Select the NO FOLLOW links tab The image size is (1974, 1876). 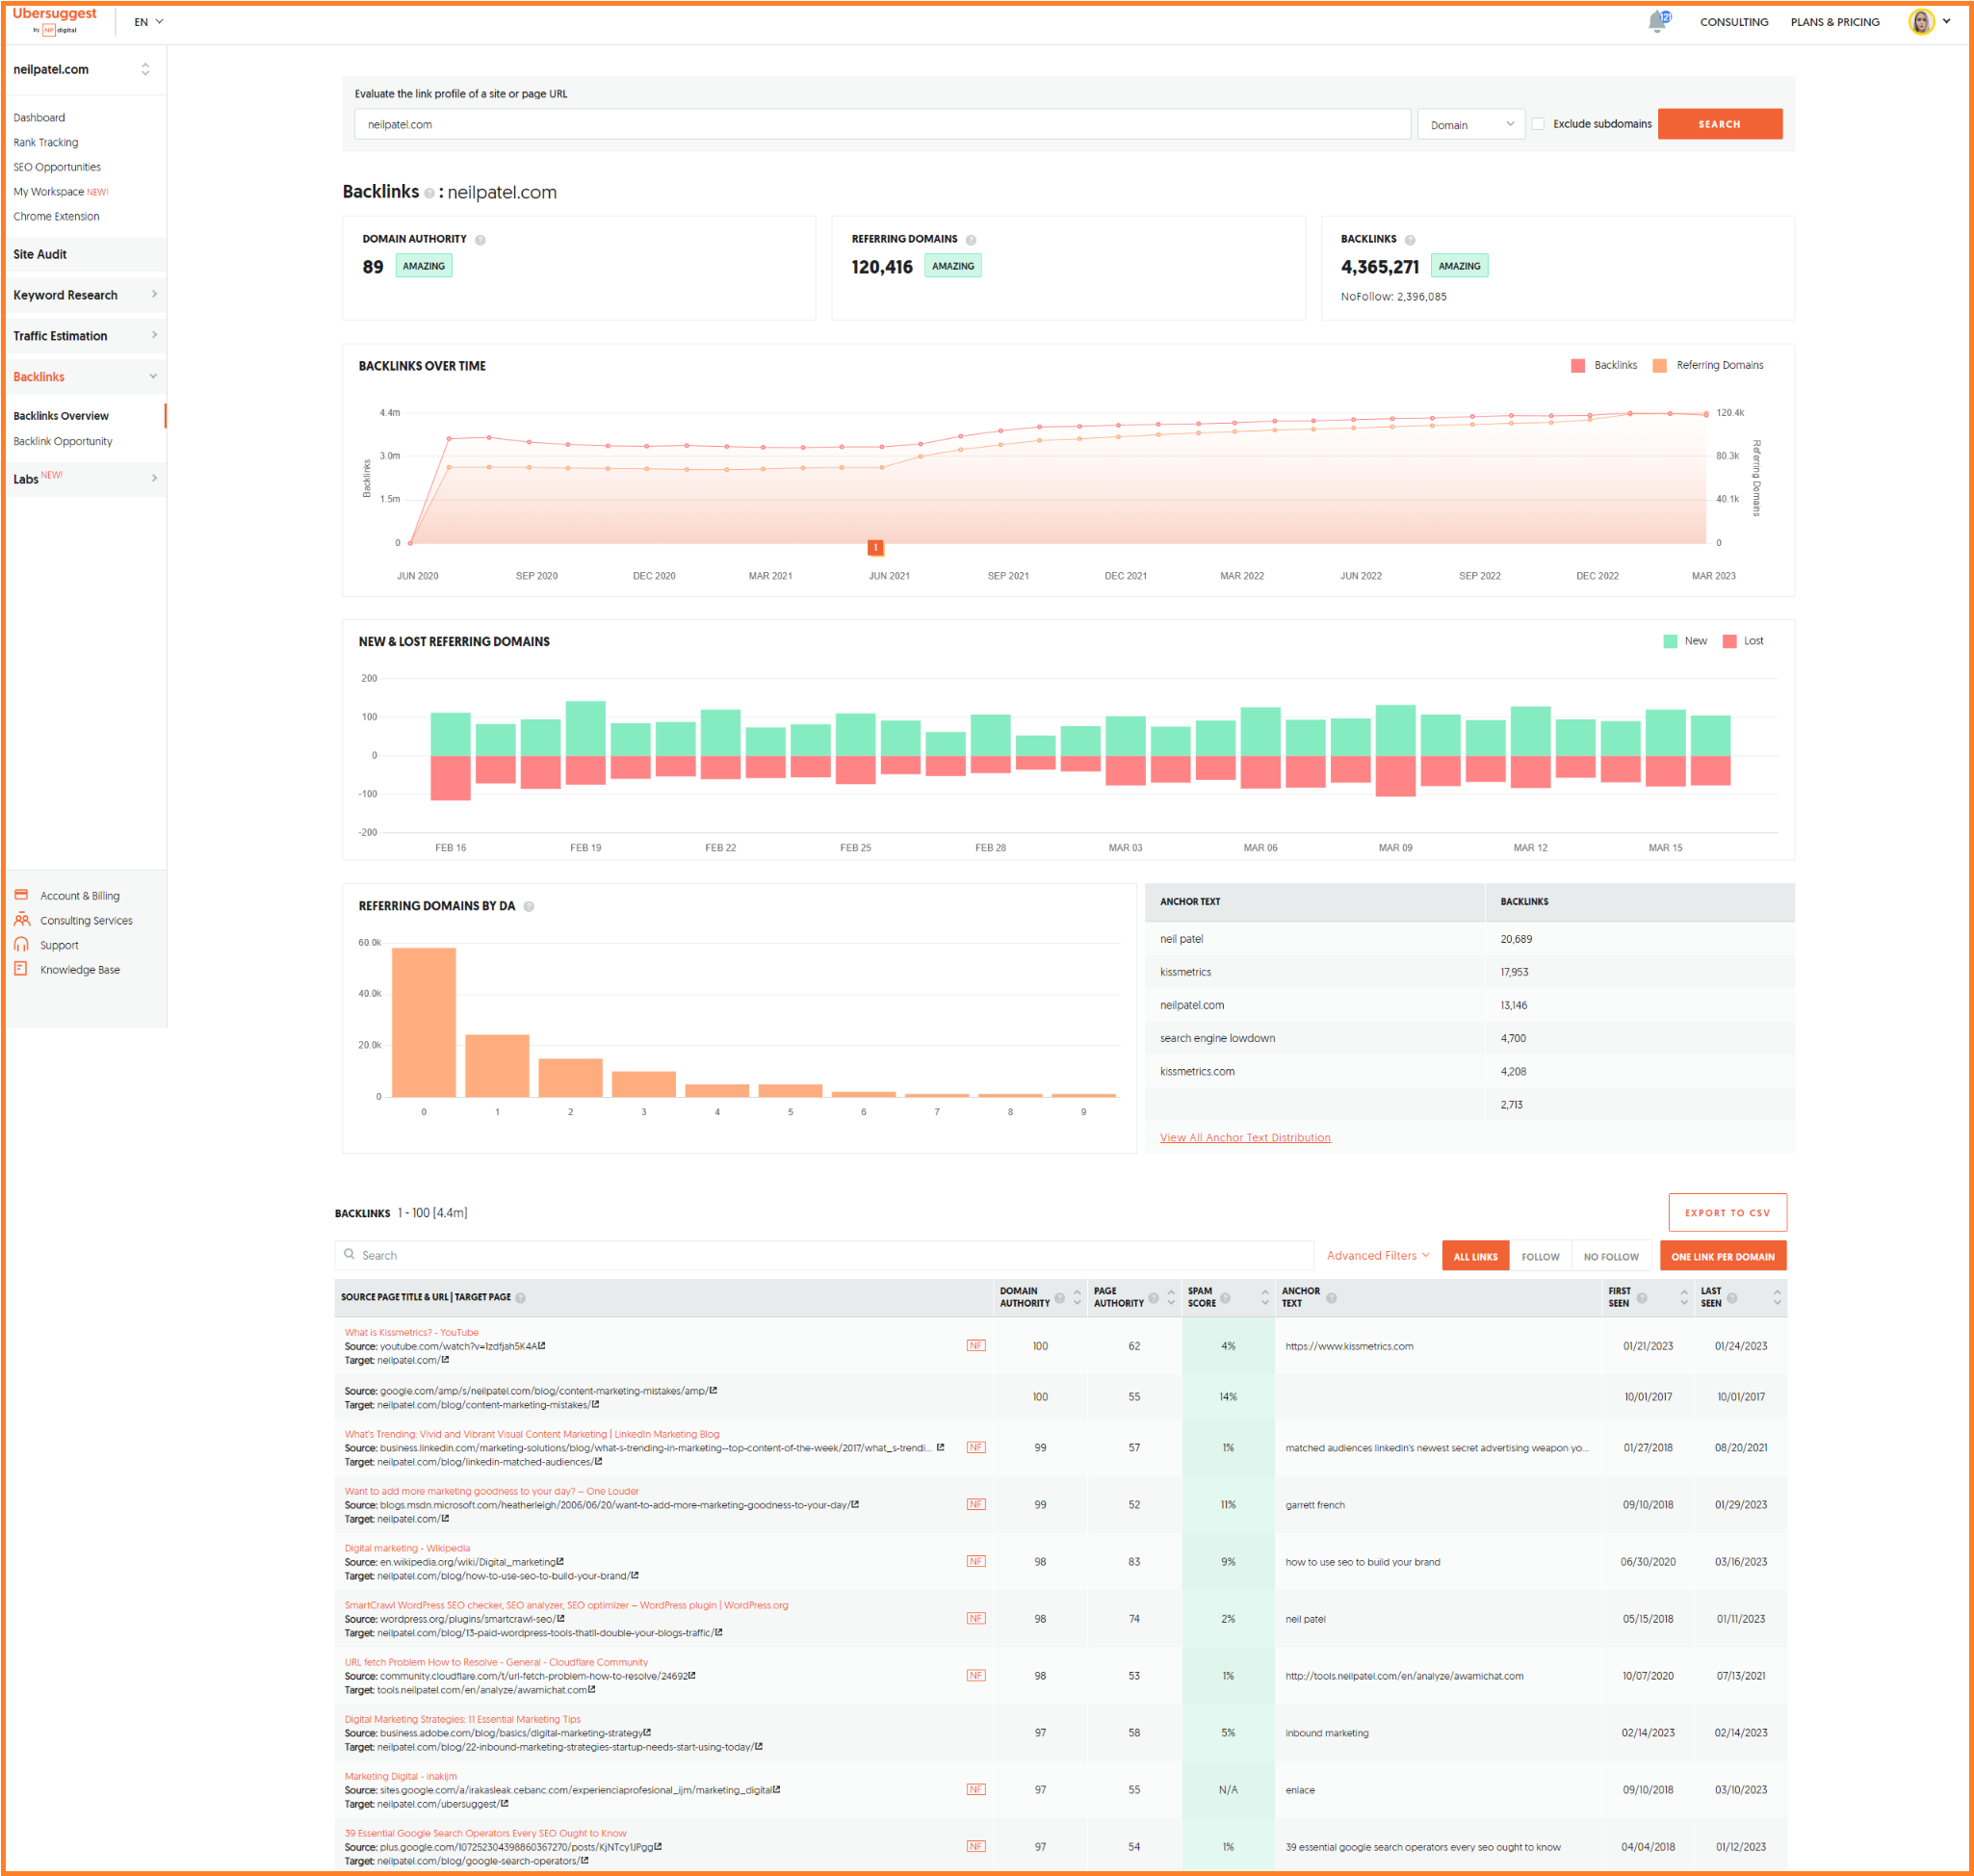click(1610, 1257)
